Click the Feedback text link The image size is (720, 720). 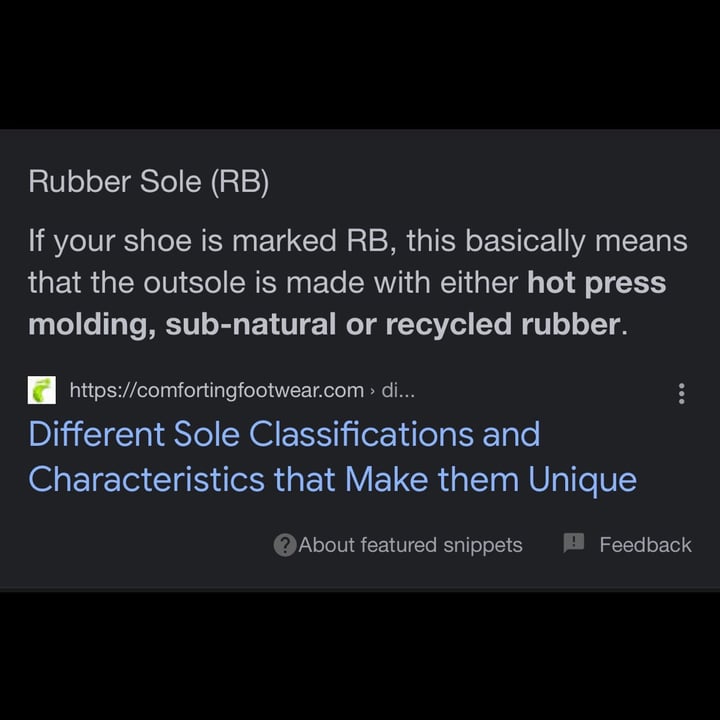[645, 545]
